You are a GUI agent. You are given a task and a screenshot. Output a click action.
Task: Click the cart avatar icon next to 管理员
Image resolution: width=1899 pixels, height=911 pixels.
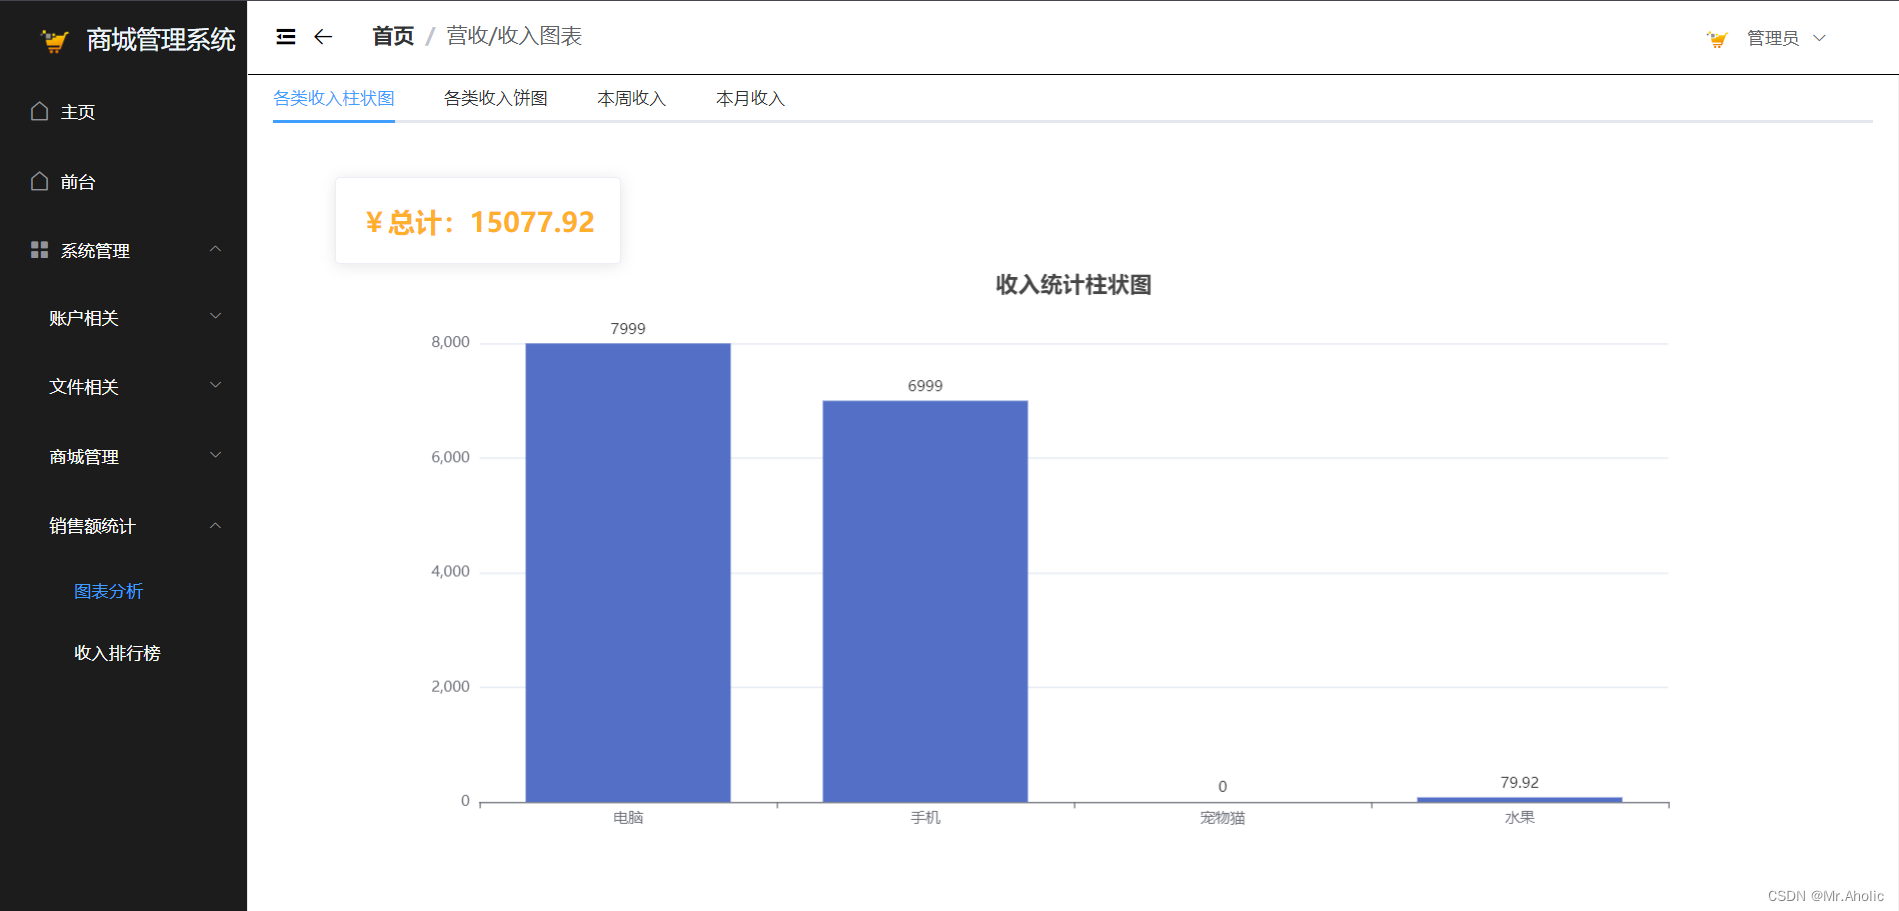tap(1717, 39)
